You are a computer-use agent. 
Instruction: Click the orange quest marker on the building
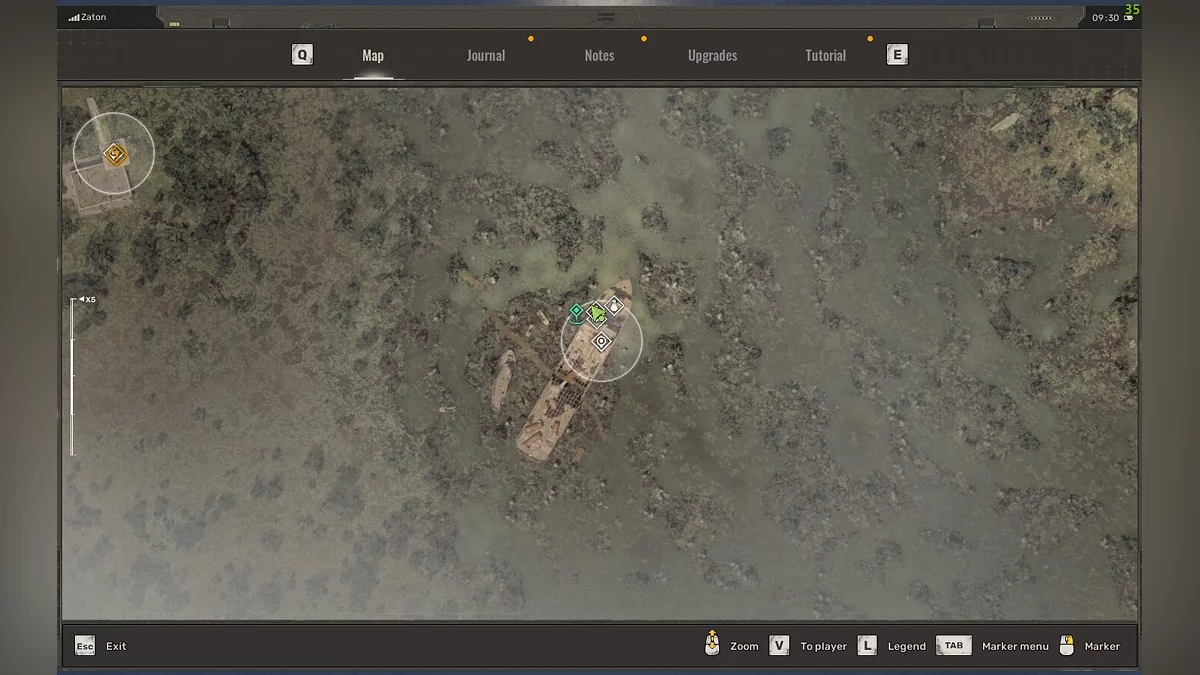114,154
